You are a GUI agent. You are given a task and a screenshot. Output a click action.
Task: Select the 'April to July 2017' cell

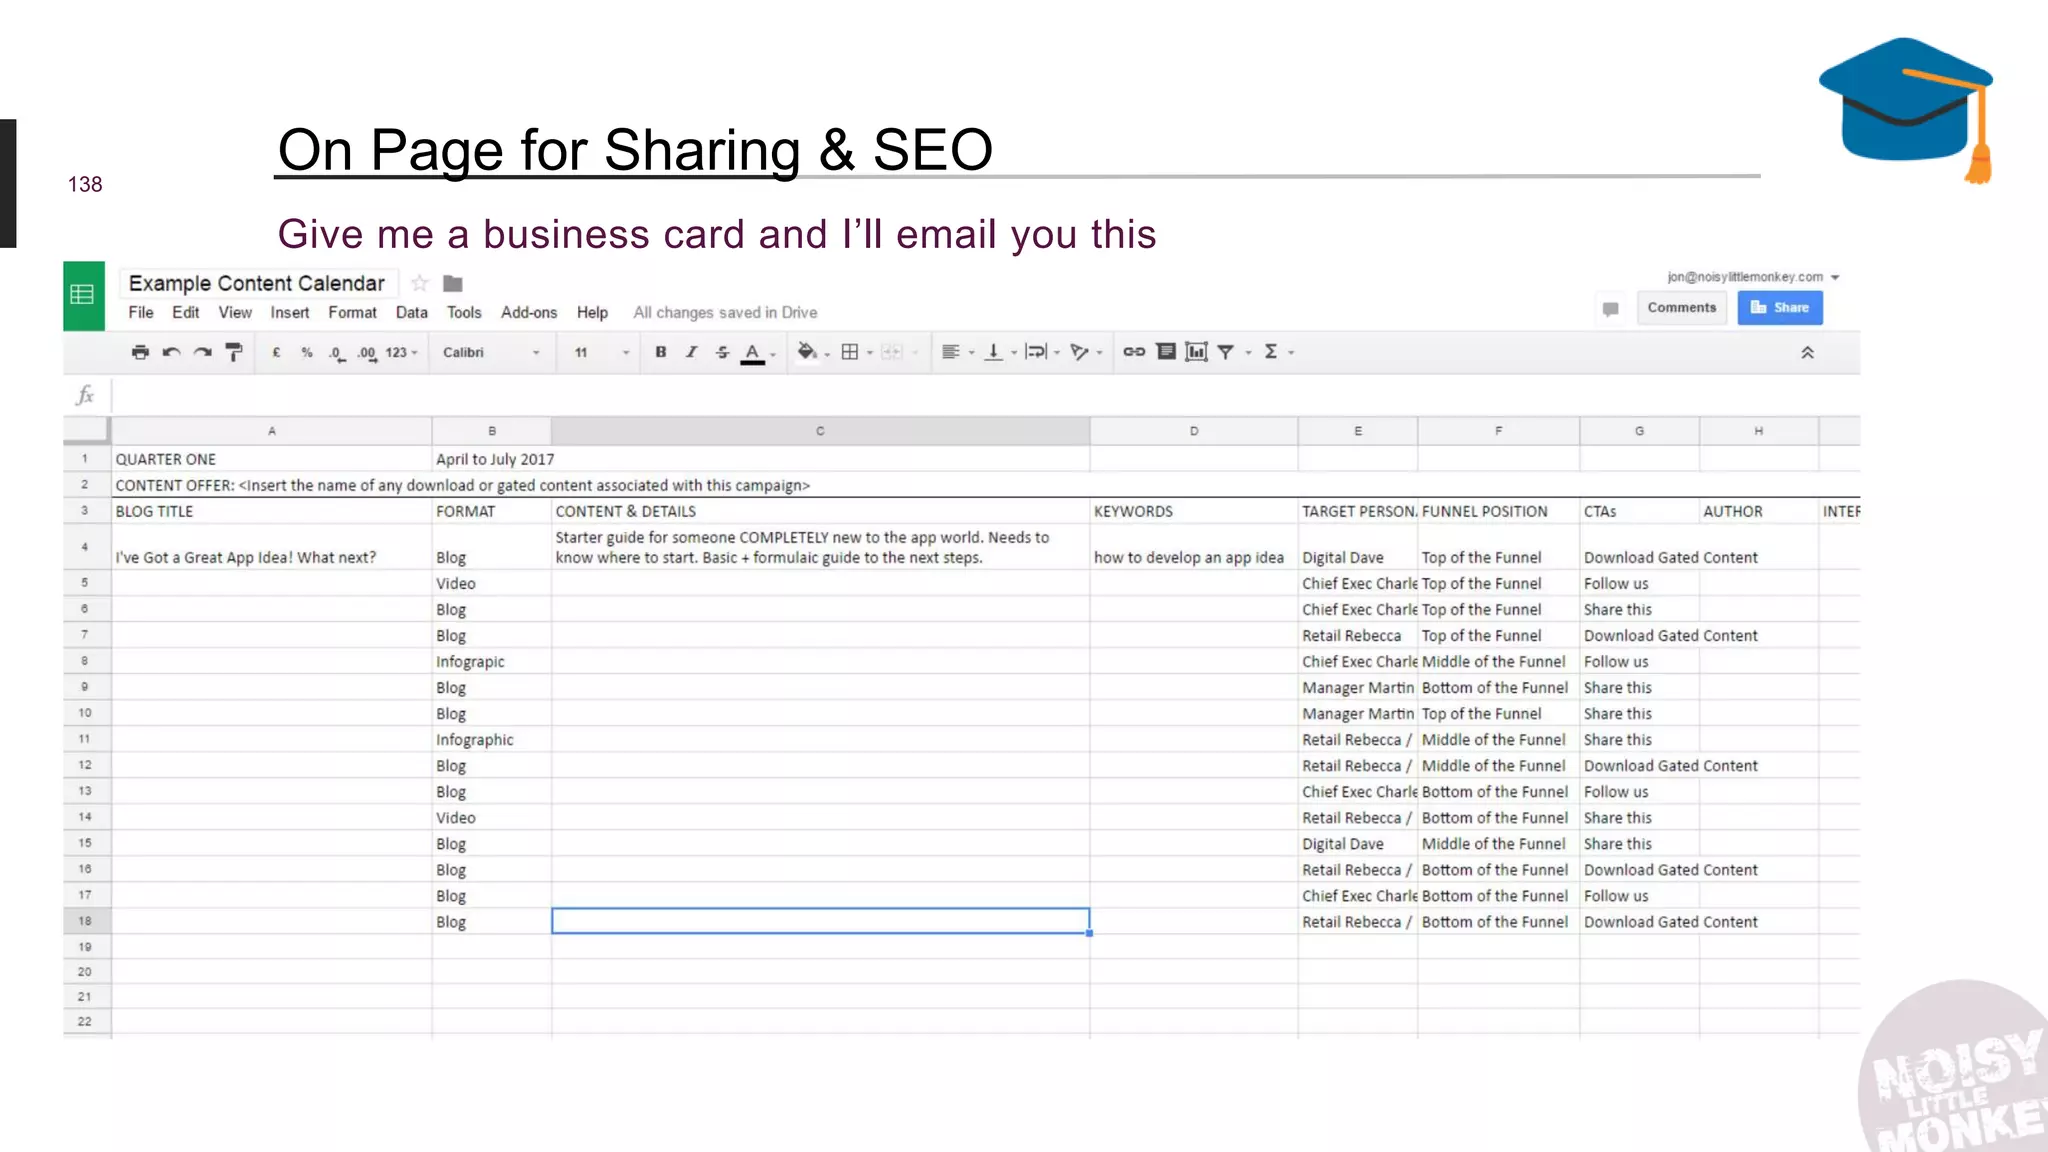tap(492, 459)
